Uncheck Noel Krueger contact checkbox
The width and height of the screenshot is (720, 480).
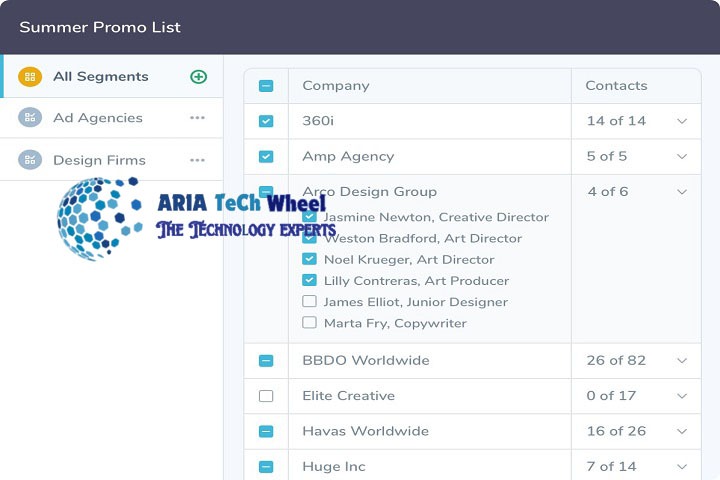[309, 259]
